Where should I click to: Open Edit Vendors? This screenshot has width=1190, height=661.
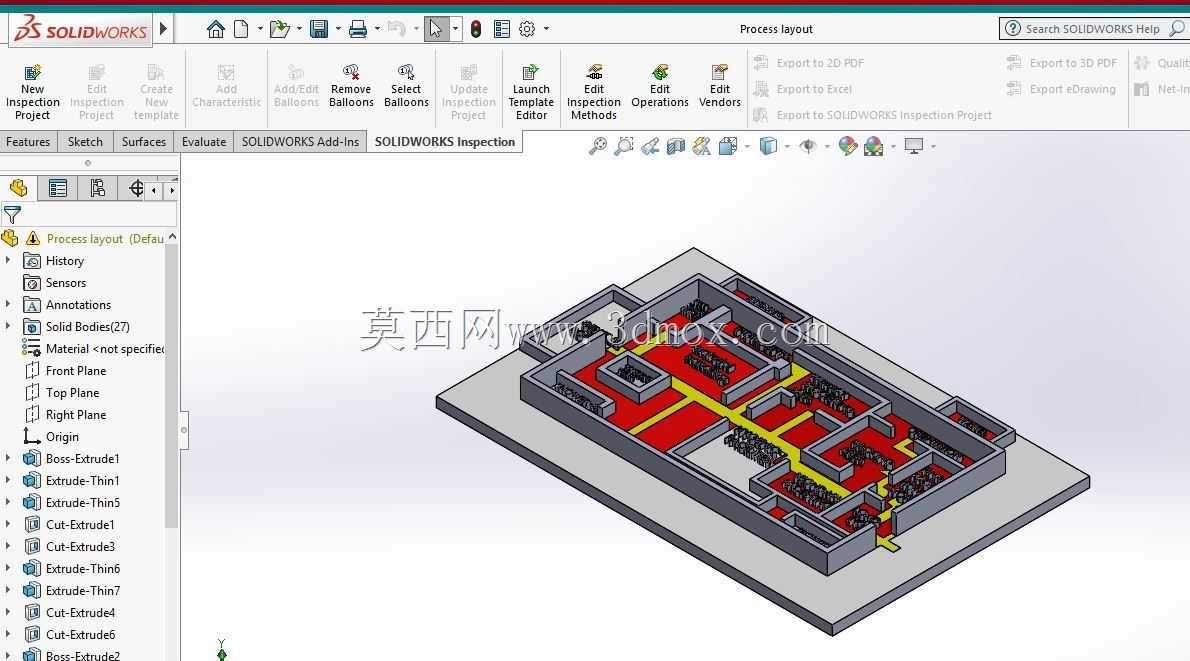pyautogui.click(x=719, y=84)
